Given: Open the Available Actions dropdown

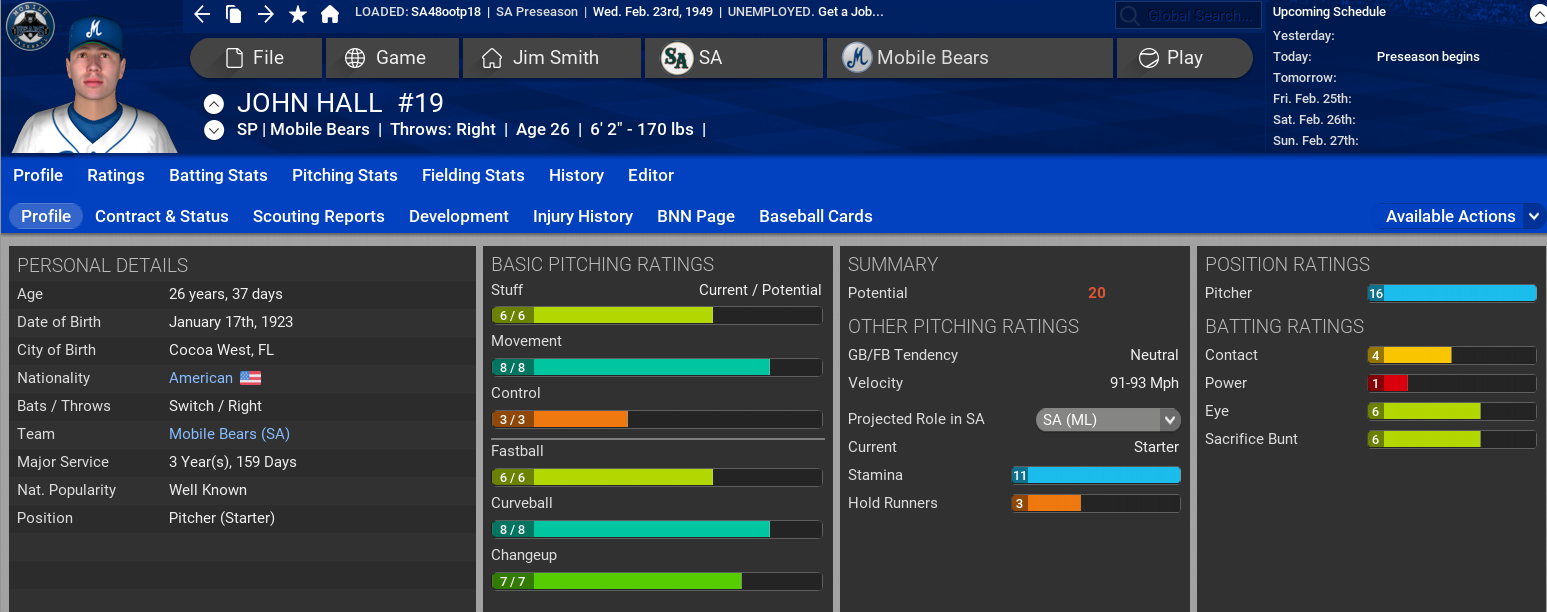Looking at the screenshot, I should click(1459, 216).
